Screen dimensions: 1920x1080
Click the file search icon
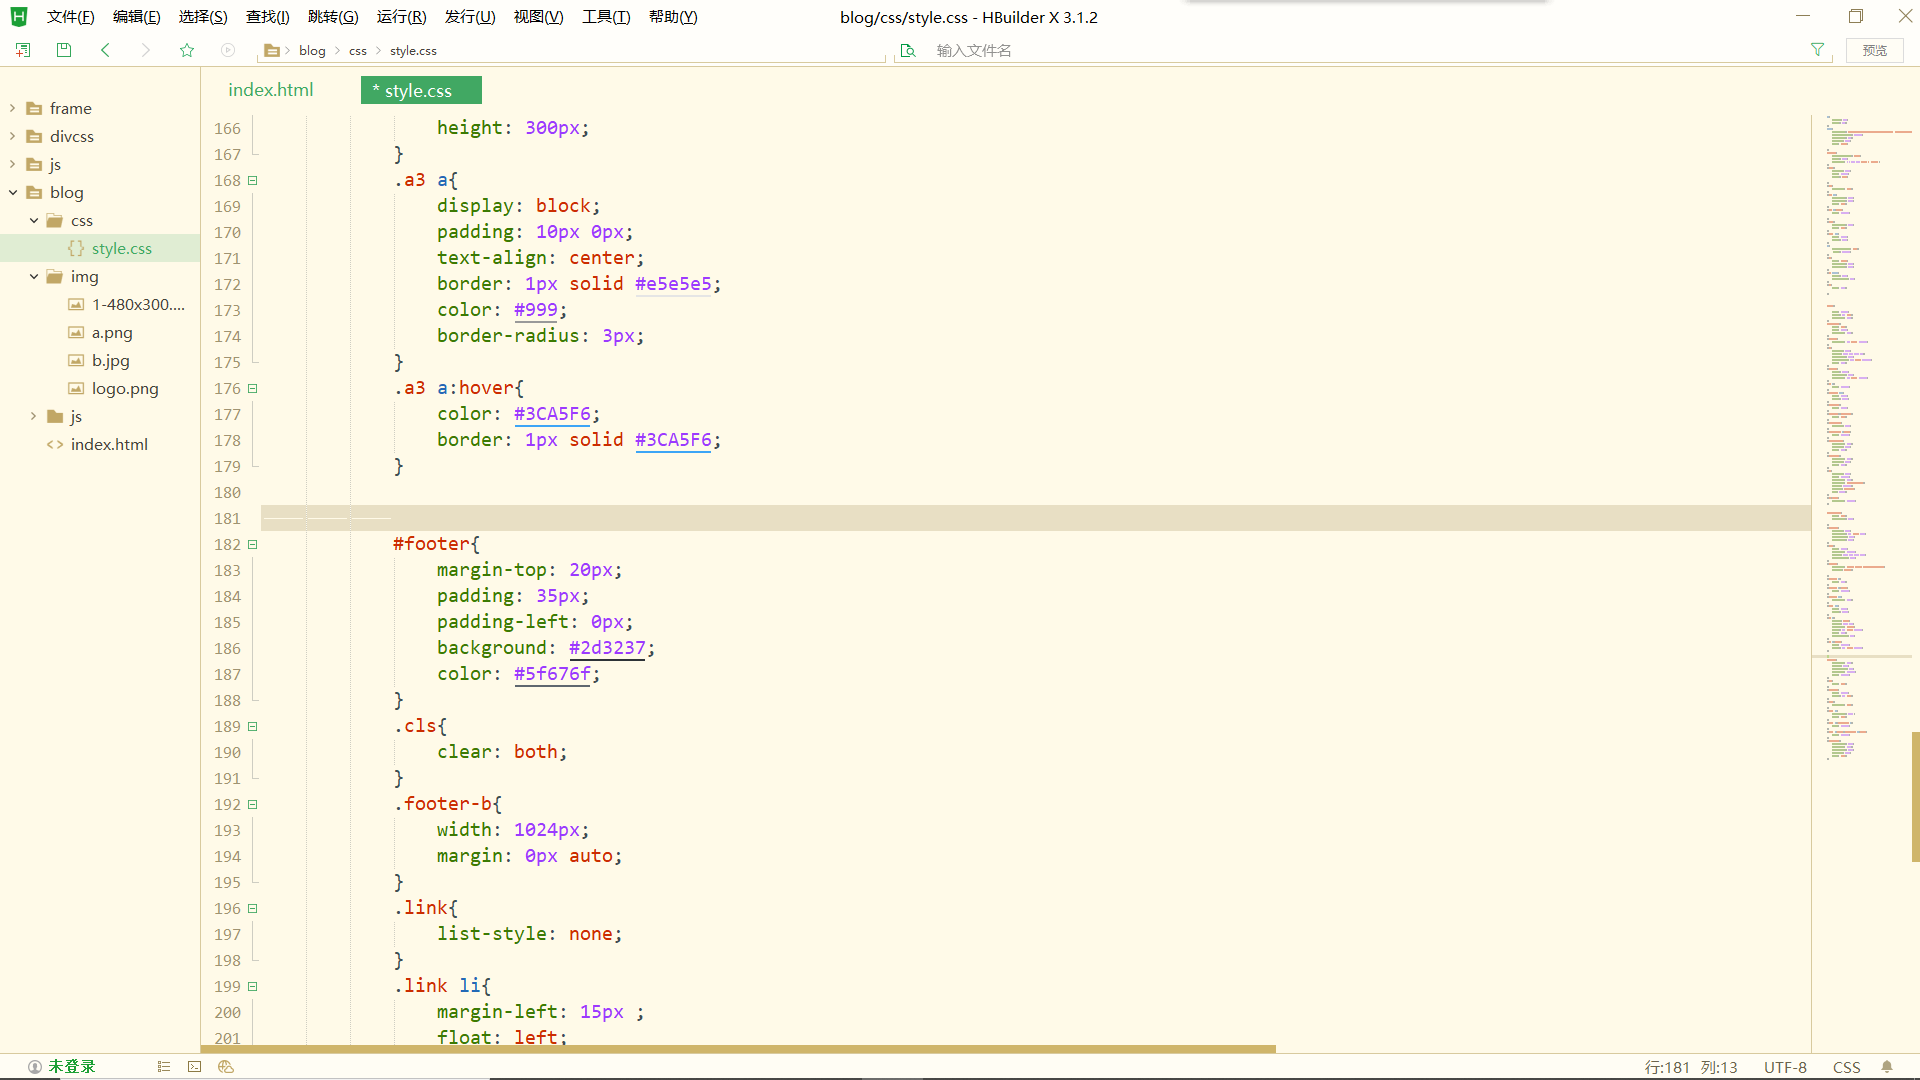coord(908,50)
